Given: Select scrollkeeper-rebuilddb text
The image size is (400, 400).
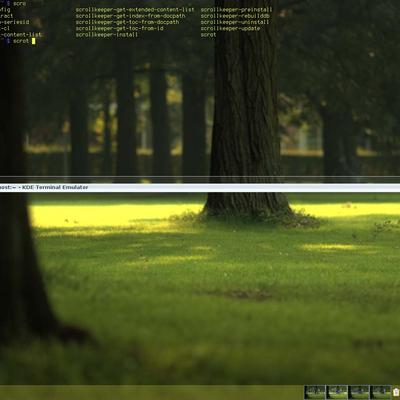Looking at the screenshot, I should (235, 16).
